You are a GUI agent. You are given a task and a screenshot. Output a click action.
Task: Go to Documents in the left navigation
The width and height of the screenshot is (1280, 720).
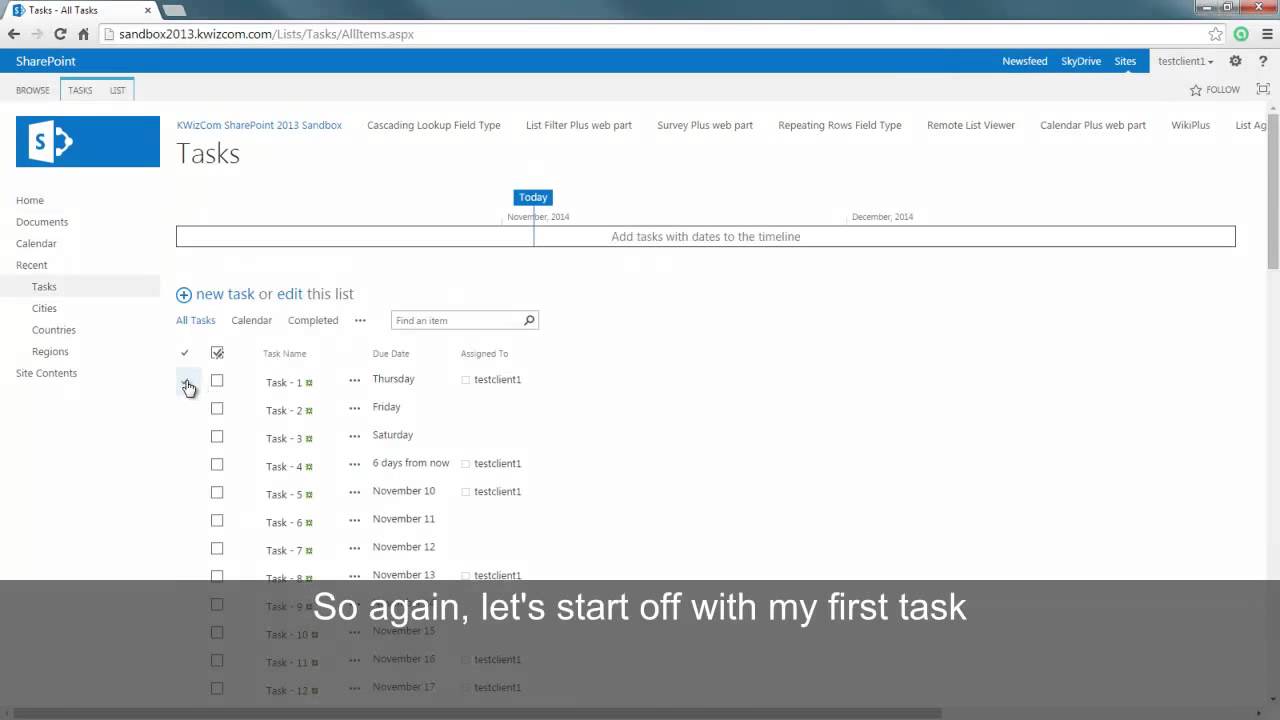pyautogui.click(x=42, y=222)
